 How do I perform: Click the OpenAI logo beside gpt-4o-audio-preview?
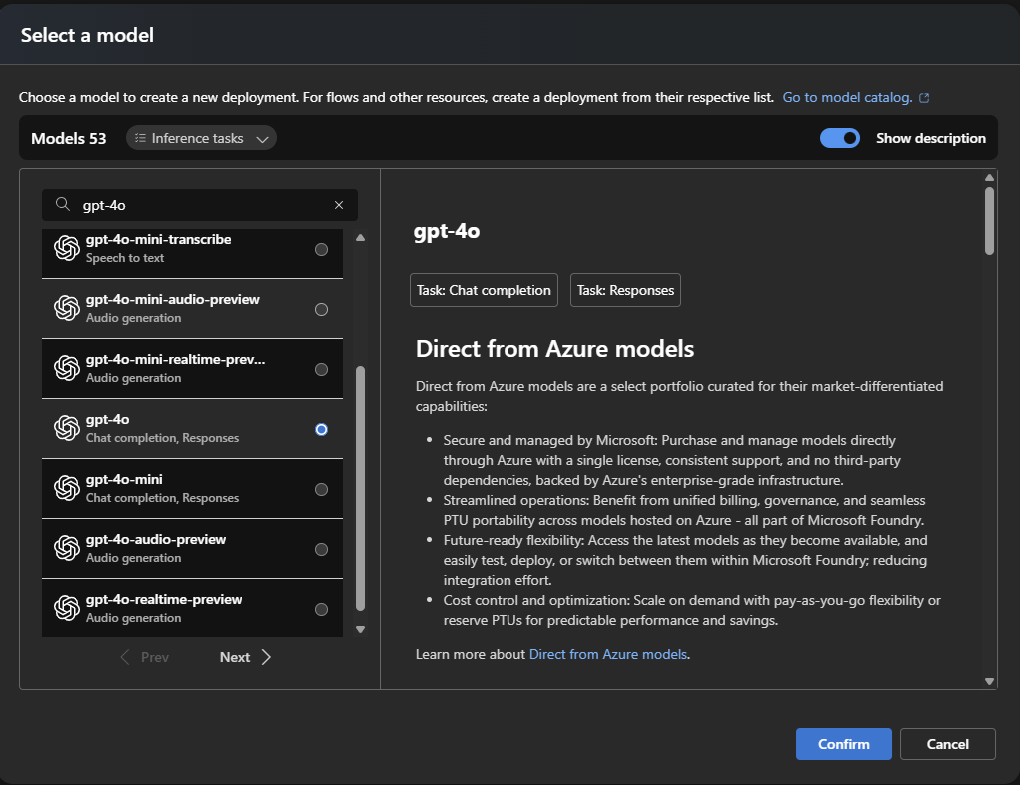click(67, 548)
